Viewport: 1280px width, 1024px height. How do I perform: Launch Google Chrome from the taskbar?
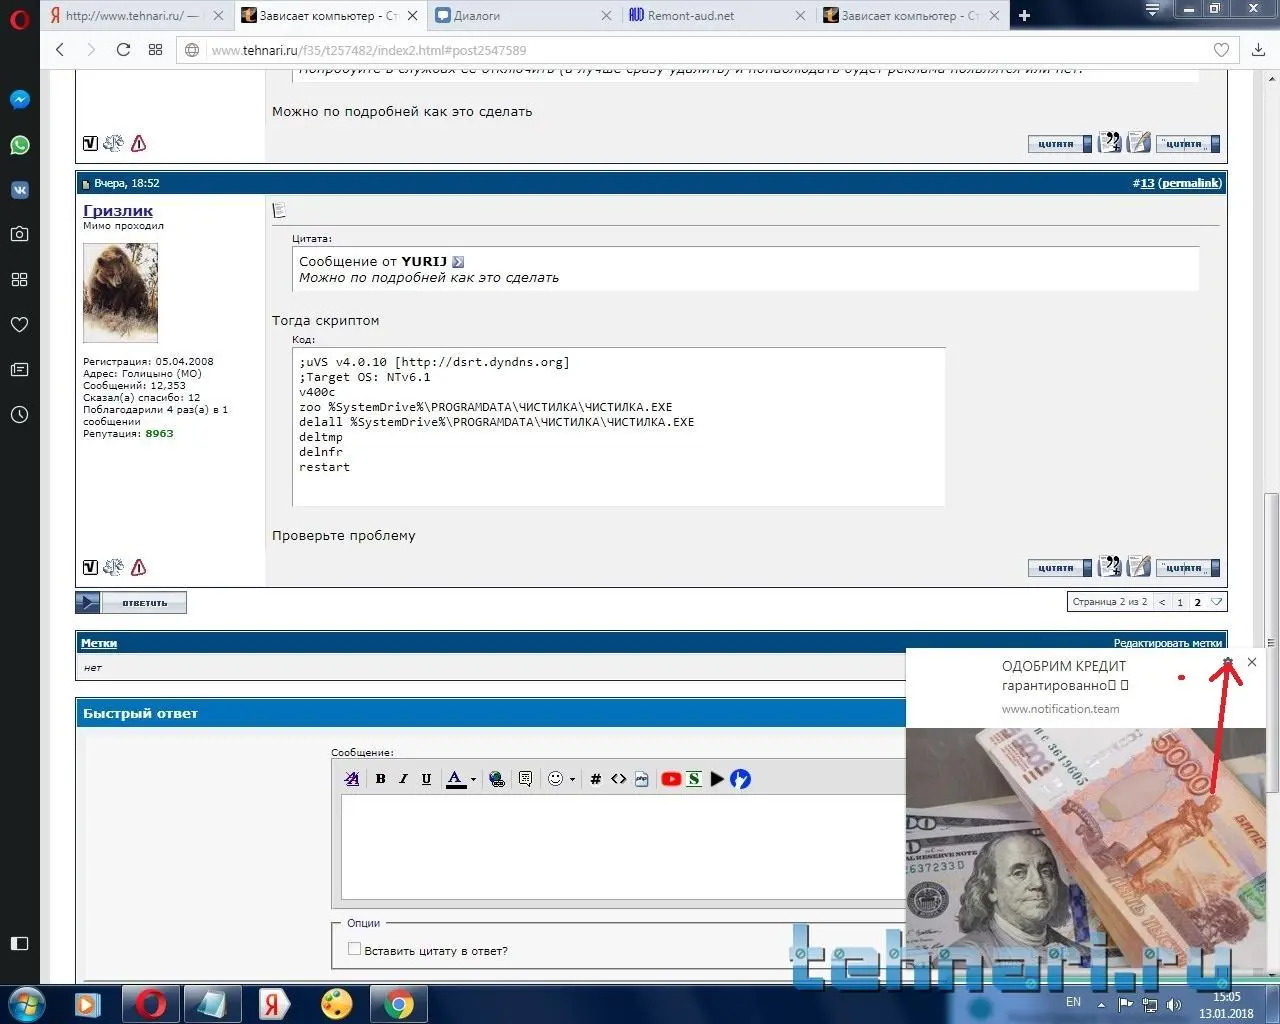point(398,1004)
